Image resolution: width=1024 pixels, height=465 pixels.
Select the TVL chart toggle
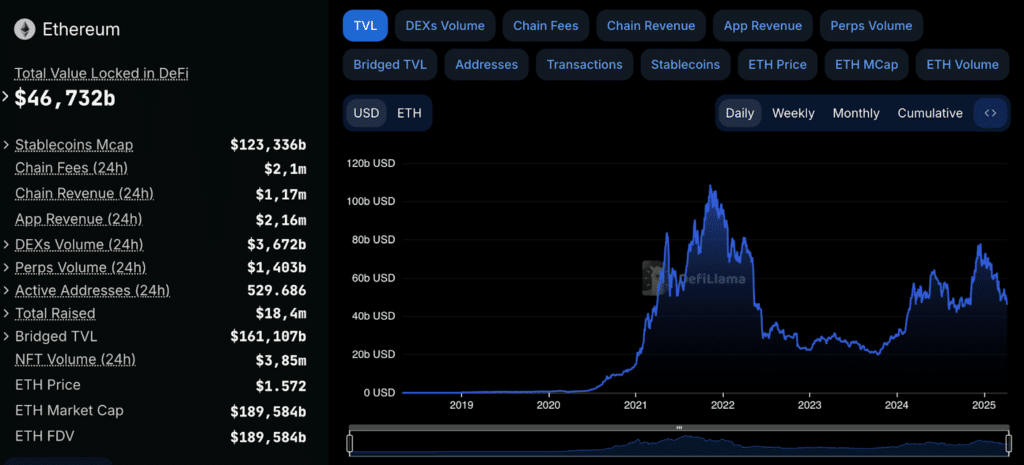[x=366, y=26]
